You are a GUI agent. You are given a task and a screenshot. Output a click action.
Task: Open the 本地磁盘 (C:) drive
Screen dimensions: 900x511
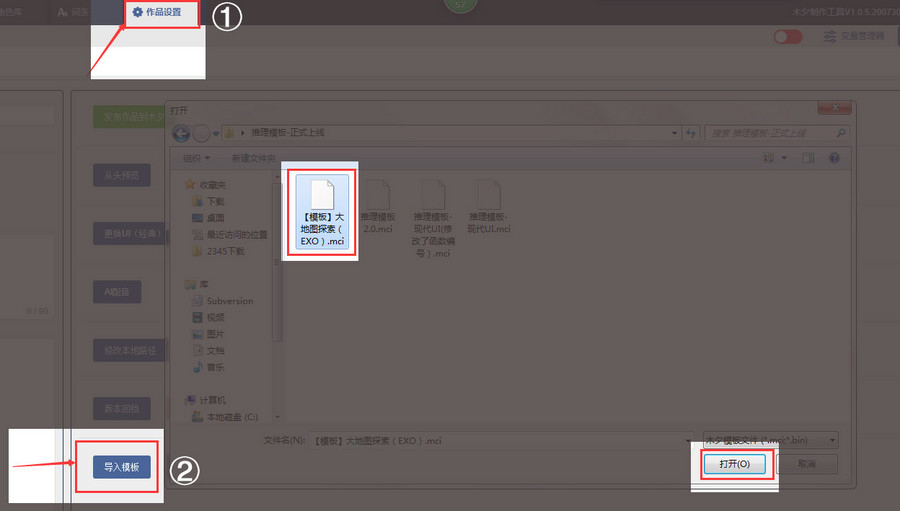point(231,416)
